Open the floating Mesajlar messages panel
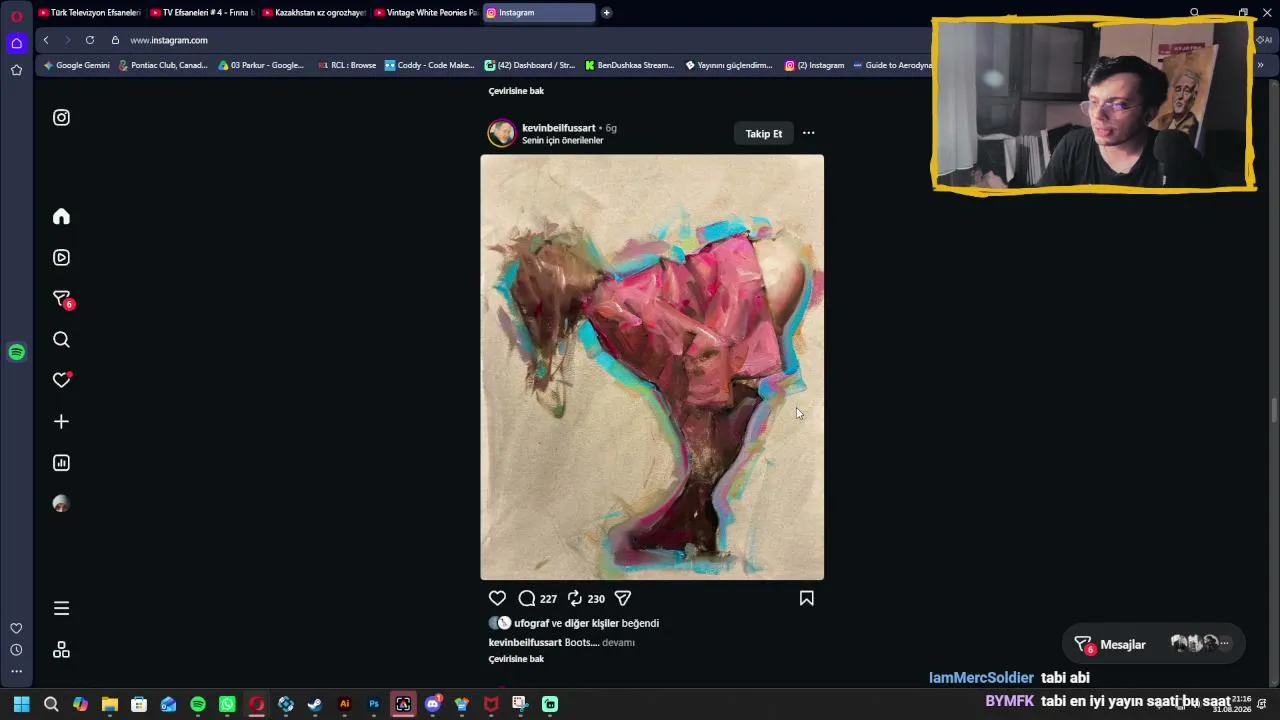 point(1154,645)
